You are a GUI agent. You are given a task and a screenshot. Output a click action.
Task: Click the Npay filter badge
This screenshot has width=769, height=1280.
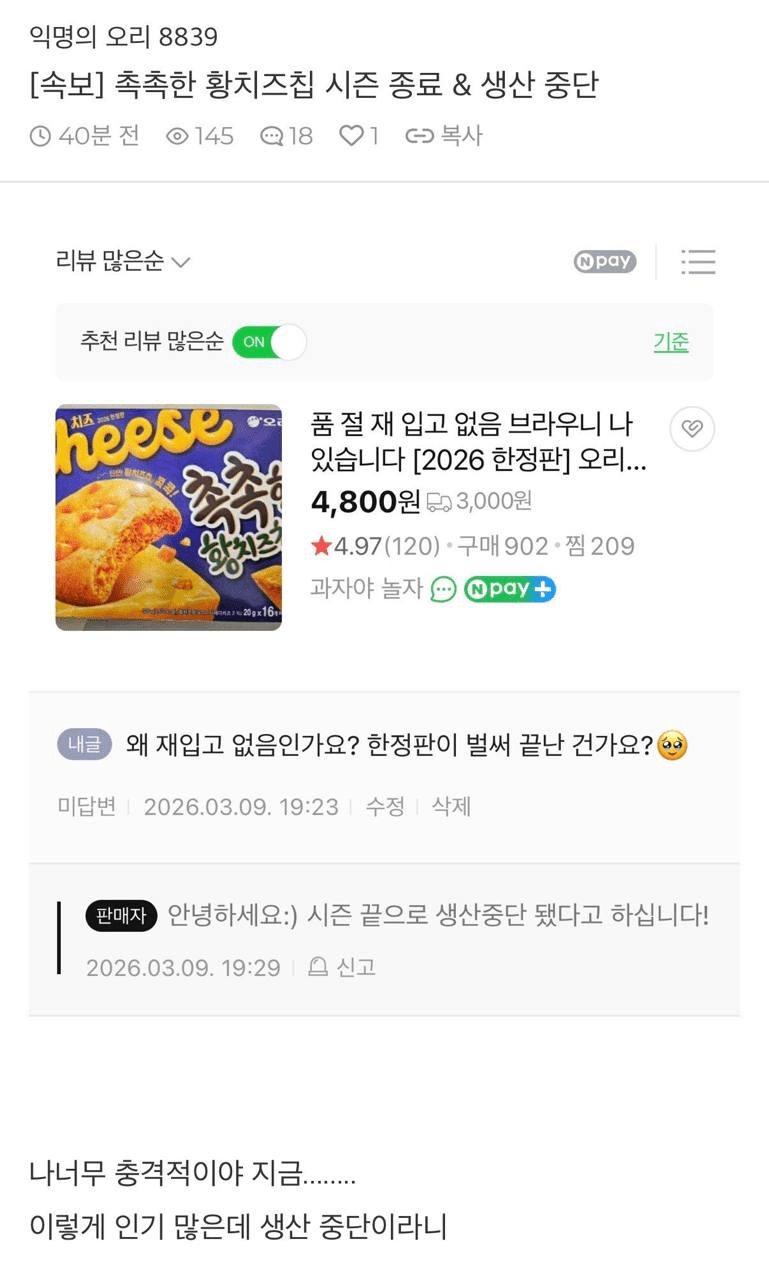point(605,261)
